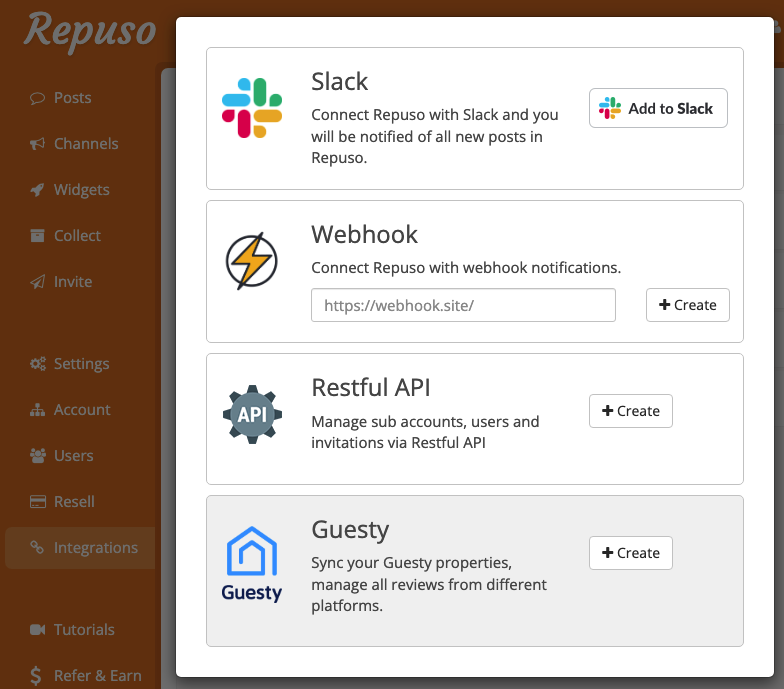Click the Channels megaphone icon
The width and height of the screenshot is (784, 689).
[x=37, y=144]
